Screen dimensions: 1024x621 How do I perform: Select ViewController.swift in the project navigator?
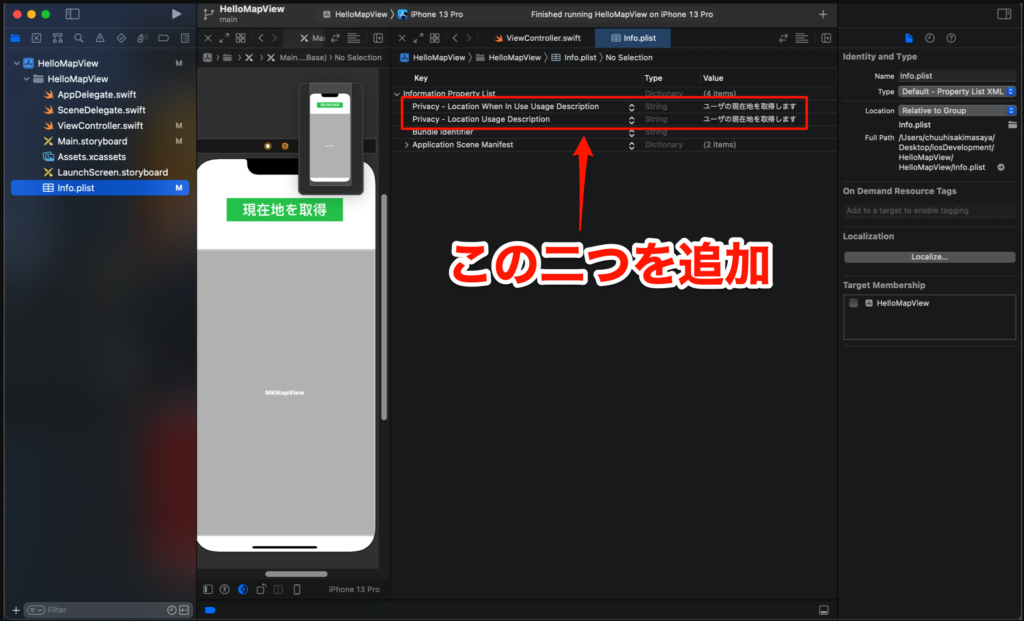pos(99,125)
